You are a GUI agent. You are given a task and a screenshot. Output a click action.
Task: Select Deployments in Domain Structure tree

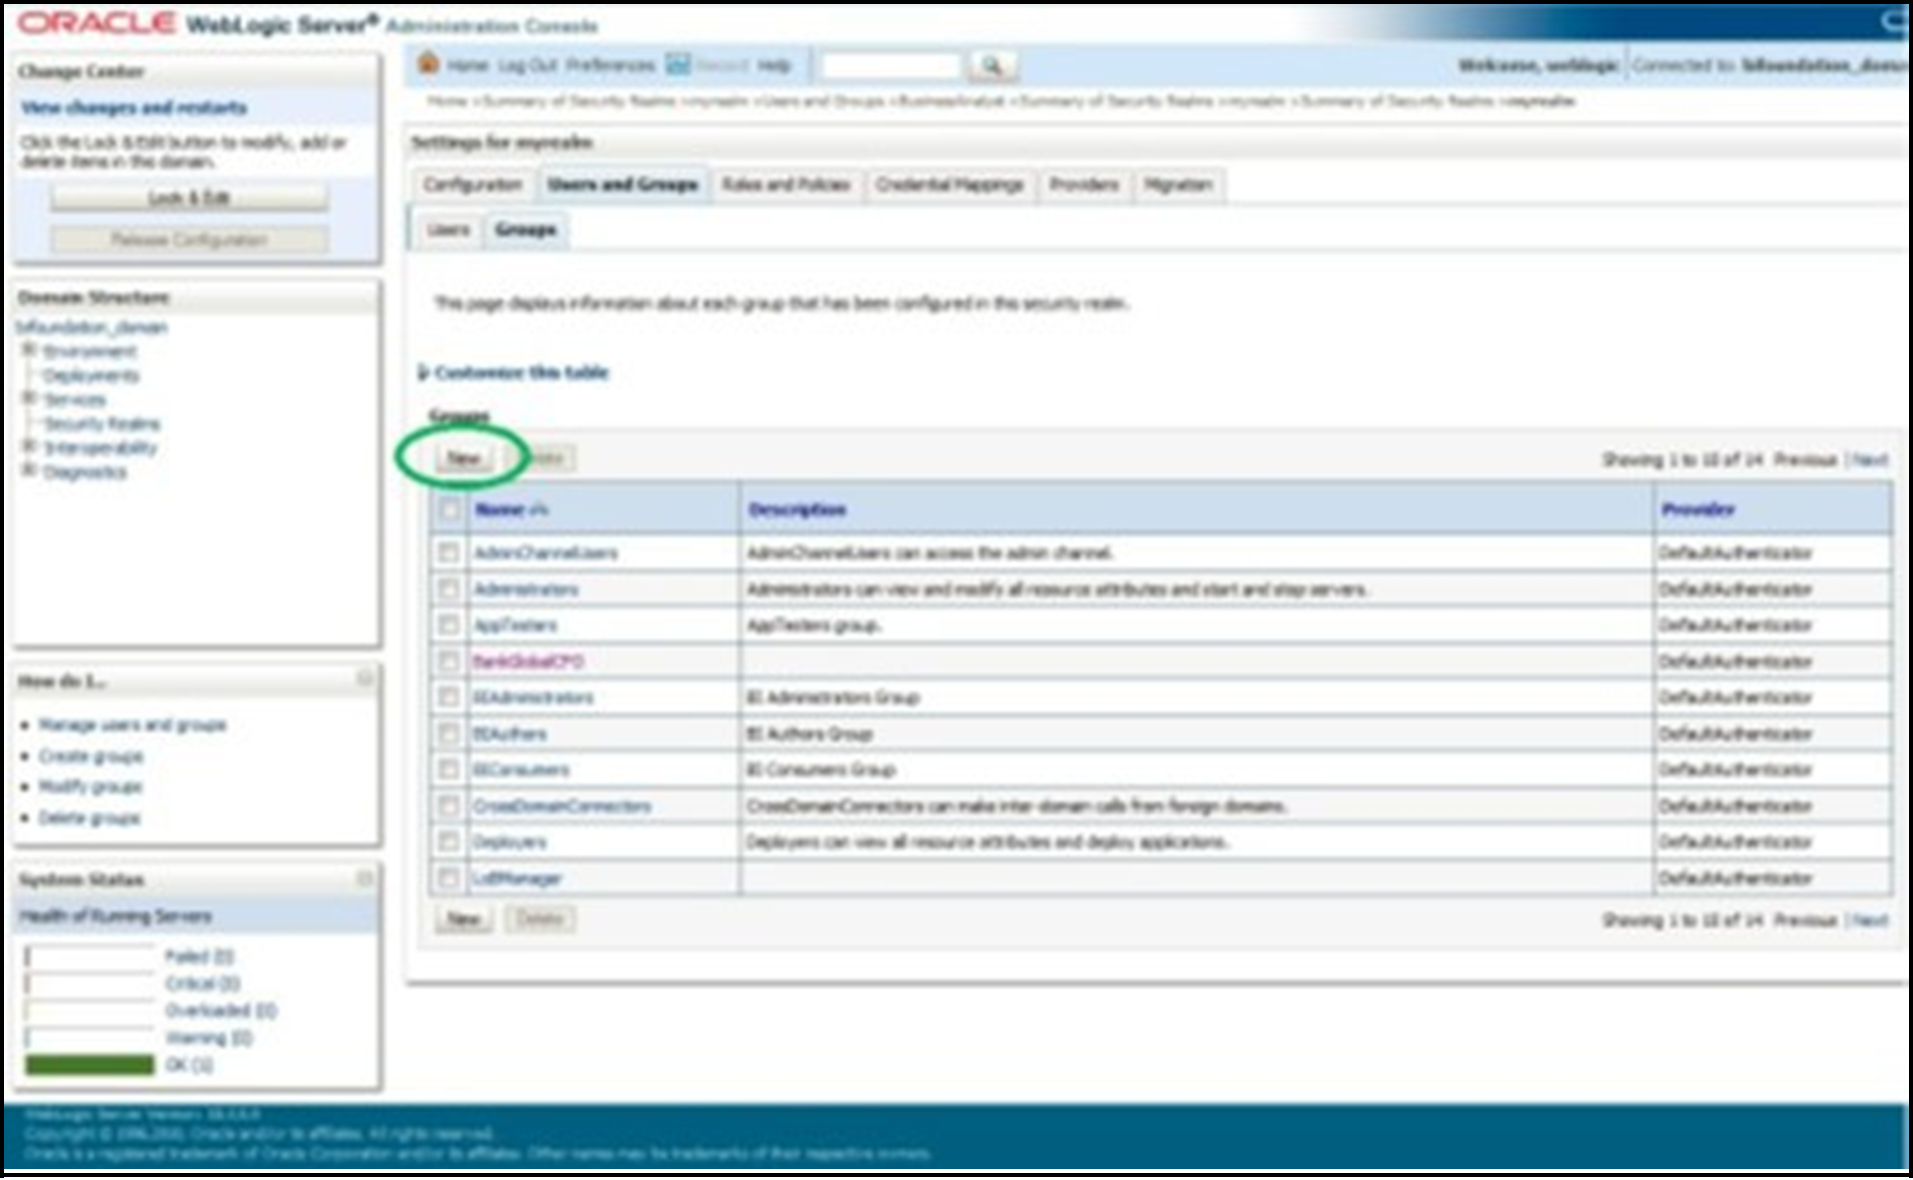(x=91, y=375)
